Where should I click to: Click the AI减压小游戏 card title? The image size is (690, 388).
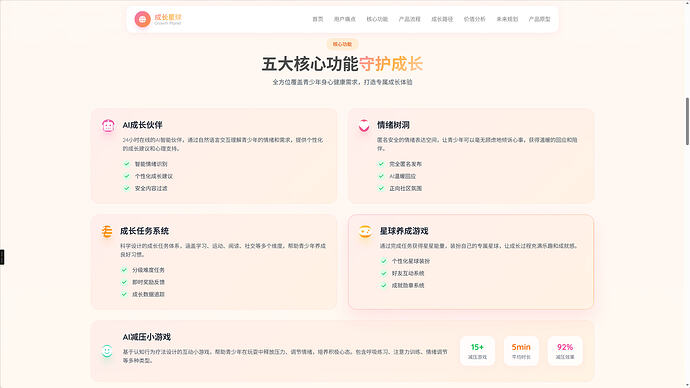tap(147, 337)
